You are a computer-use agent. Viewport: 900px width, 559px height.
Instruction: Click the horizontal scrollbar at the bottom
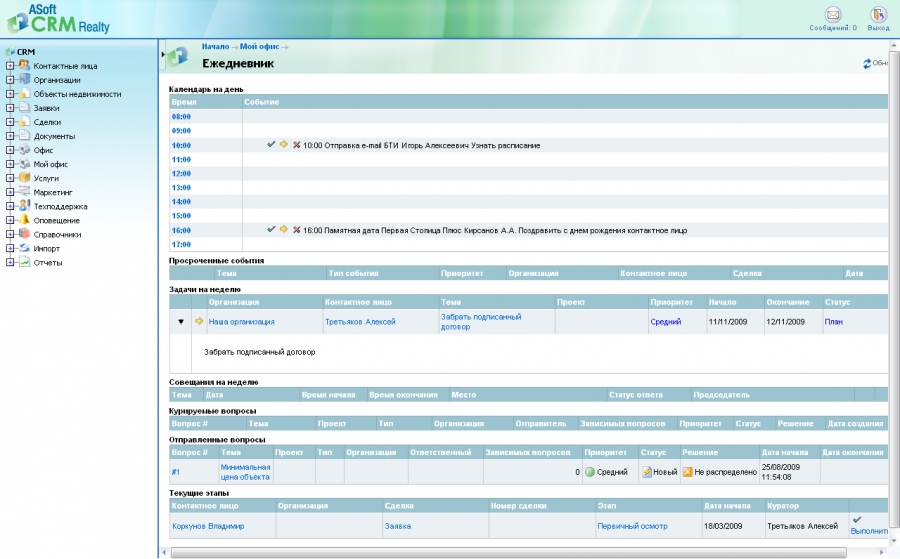(x=500, y=552)
